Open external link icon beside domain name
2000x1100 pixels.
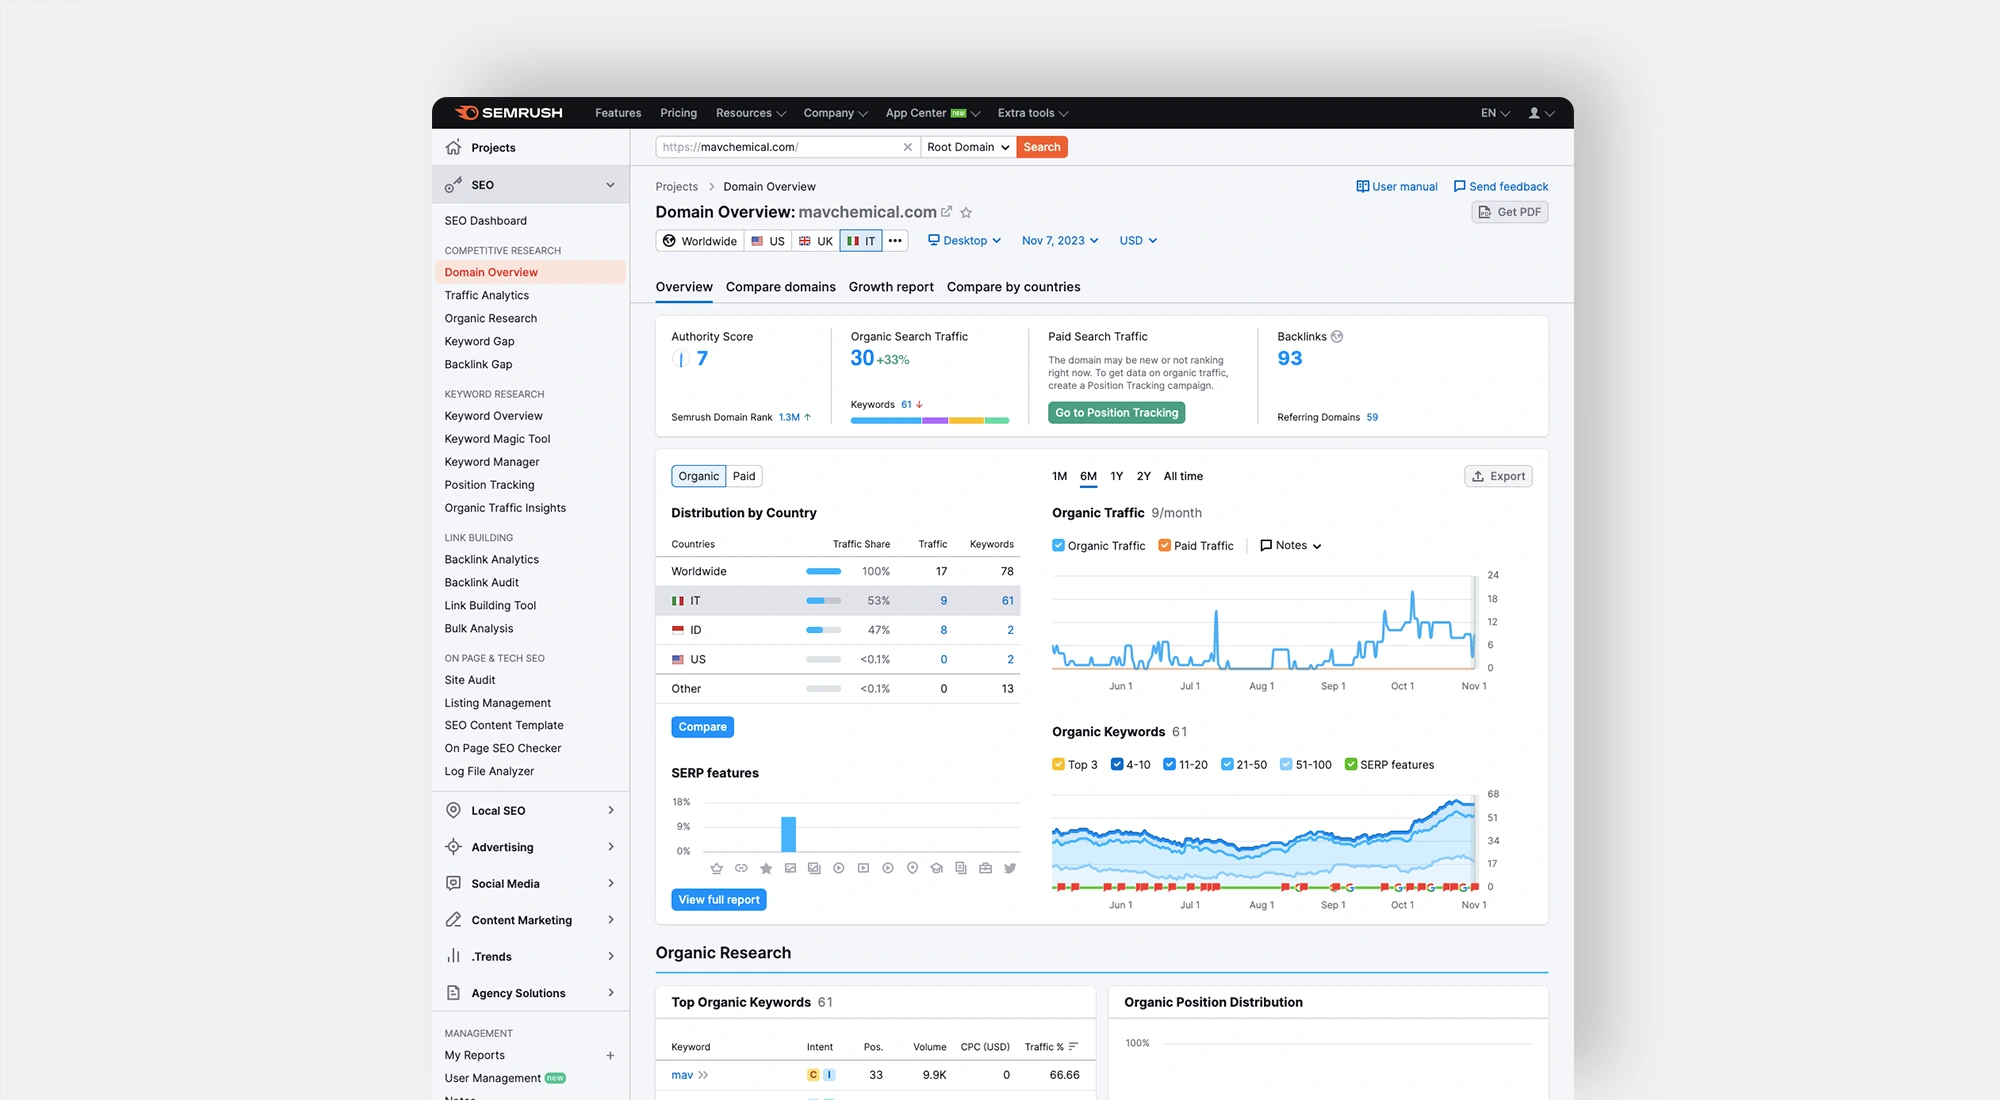[947, 212]
